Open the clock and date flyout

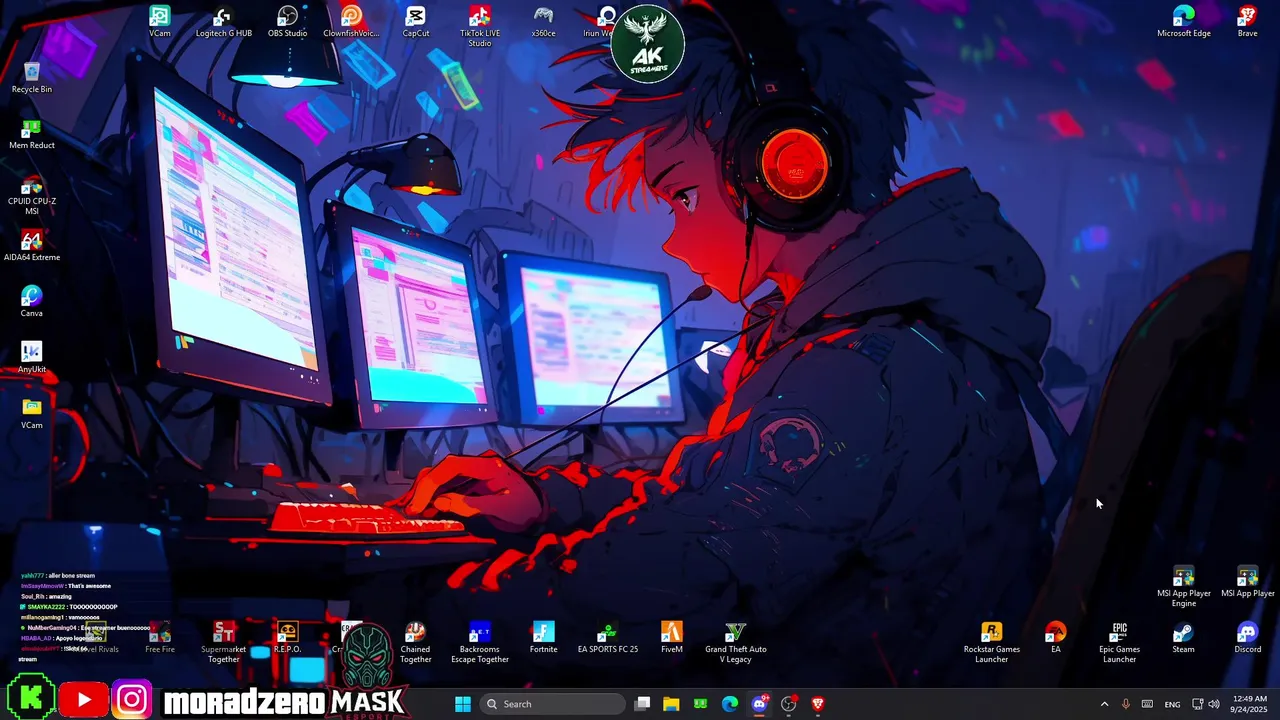(1249, 704)
